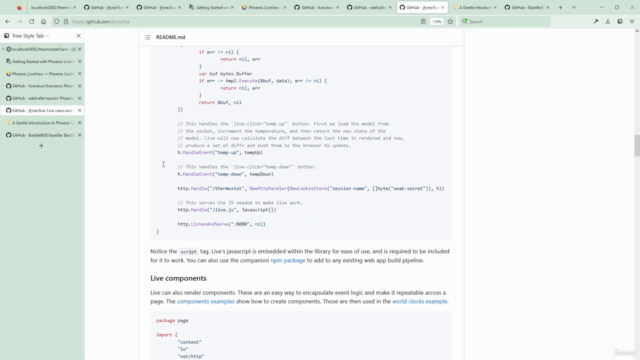The width and height of the screenshot is (640, 360).
Task: Open the components examples link
Action: [x=206, y=301]
